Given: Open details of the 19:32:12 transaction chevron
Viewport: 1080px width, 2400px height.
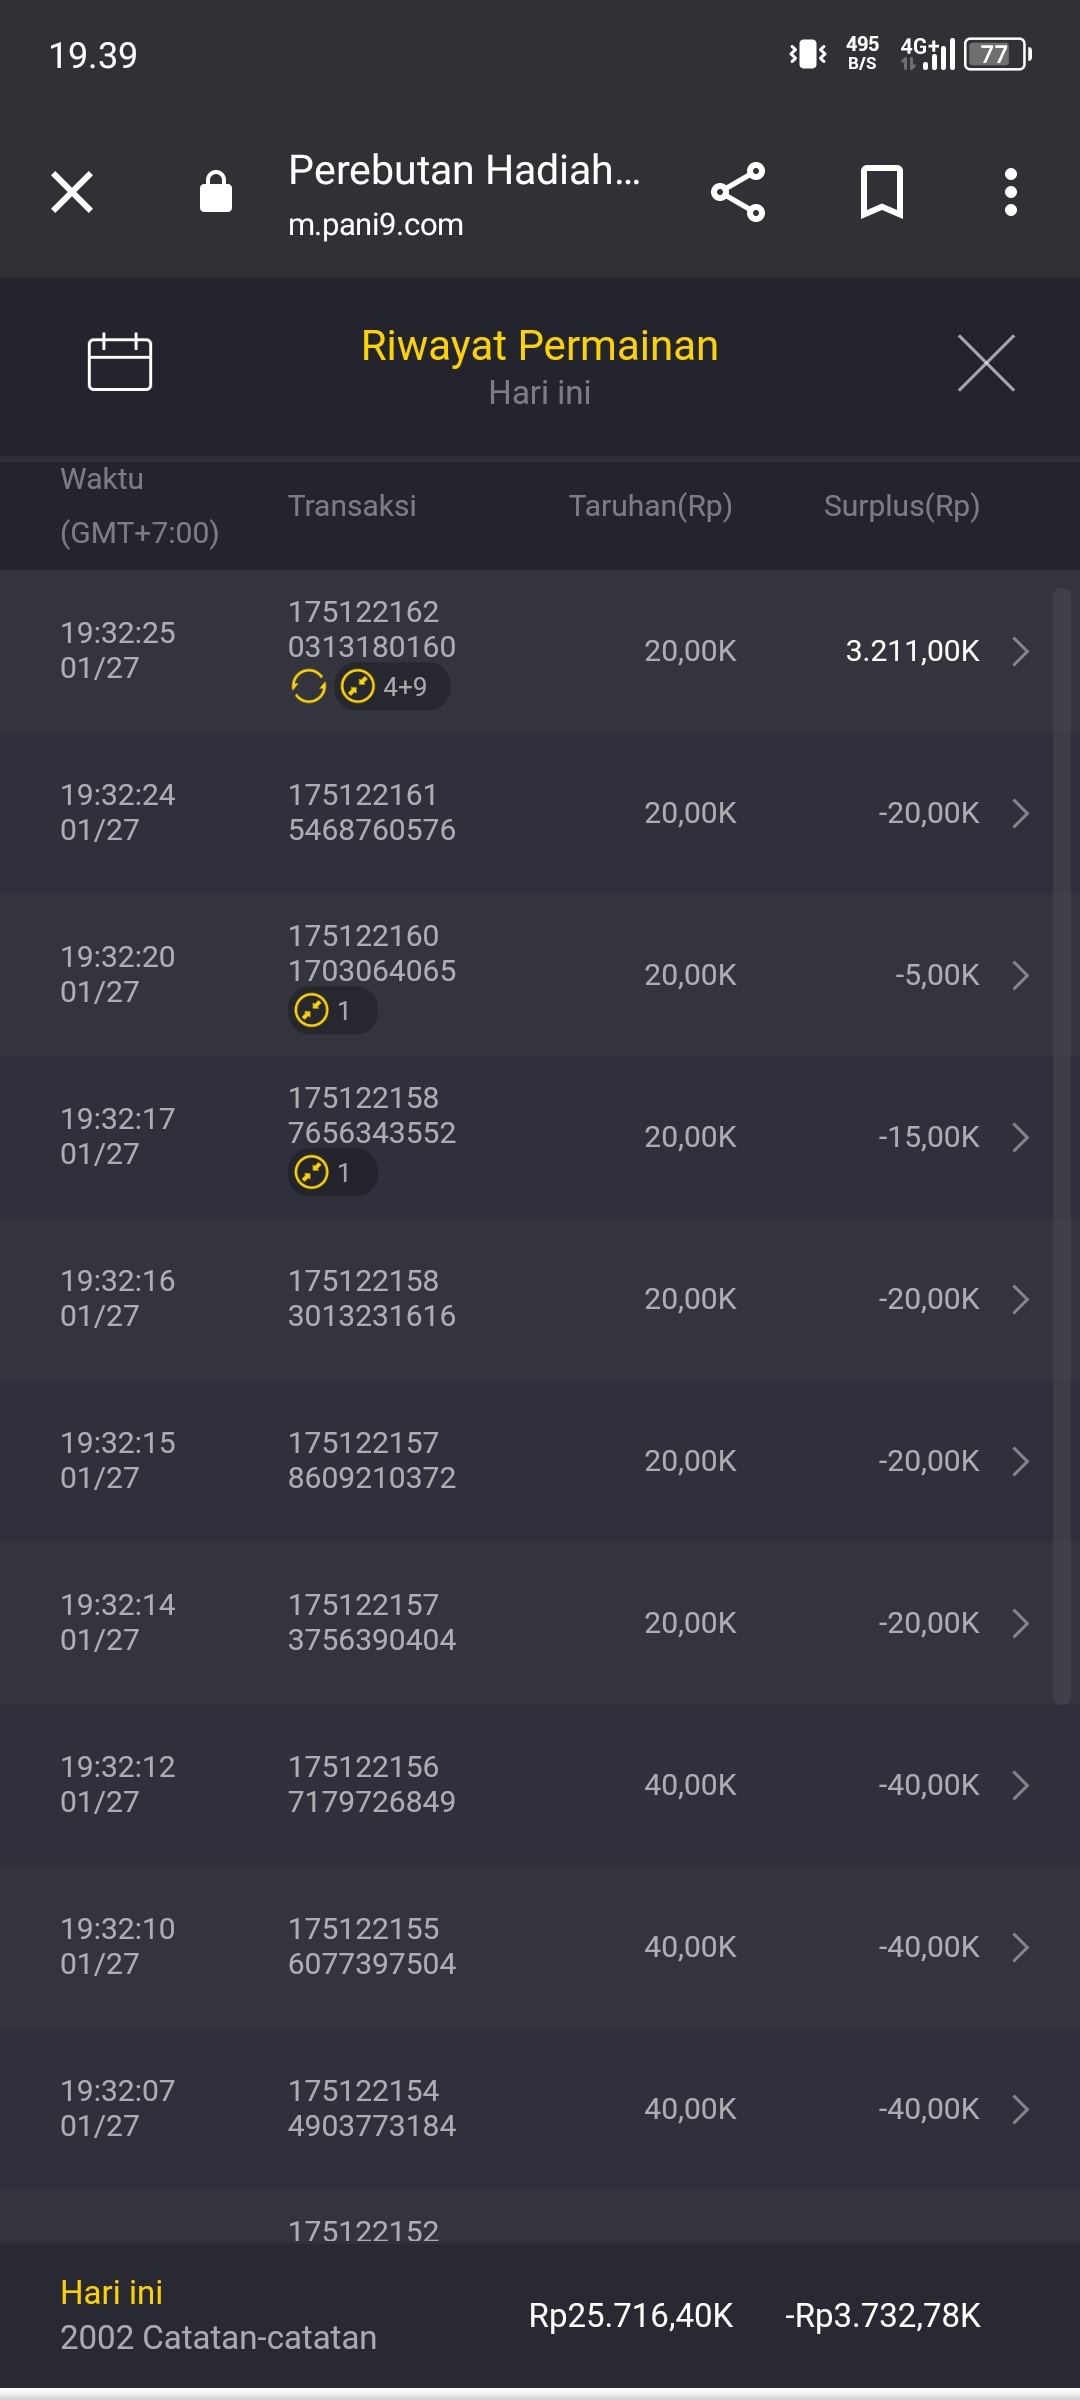Looking at the screenshot, I should (1020, 1785).
